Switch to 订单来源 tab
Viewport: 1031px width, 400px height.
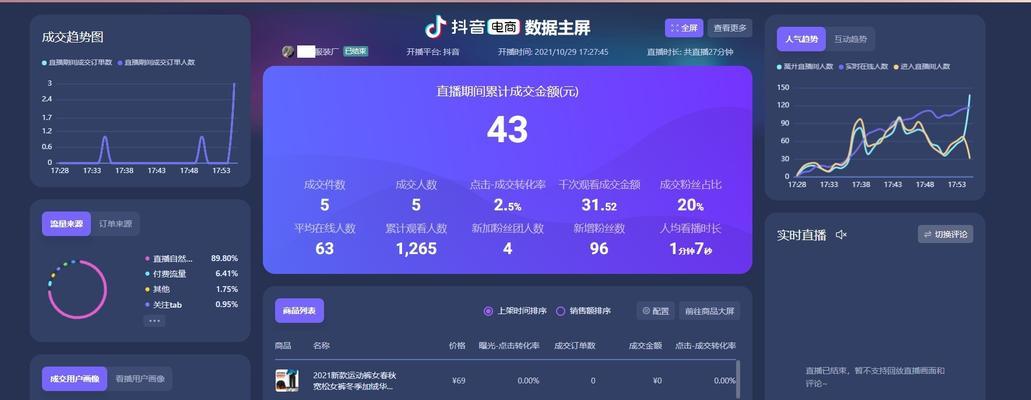115,224
